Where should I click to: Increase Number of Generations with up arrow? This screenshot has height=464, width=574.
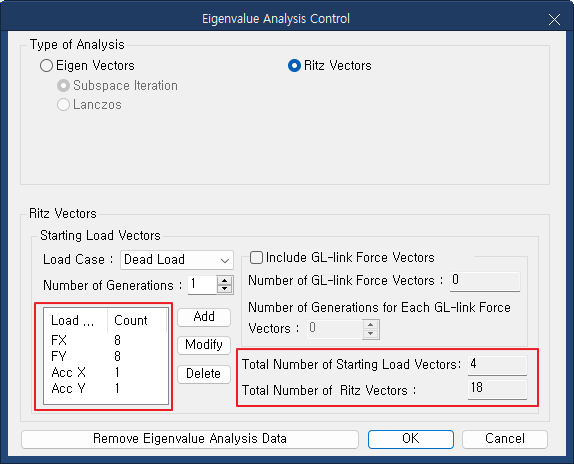224,280
